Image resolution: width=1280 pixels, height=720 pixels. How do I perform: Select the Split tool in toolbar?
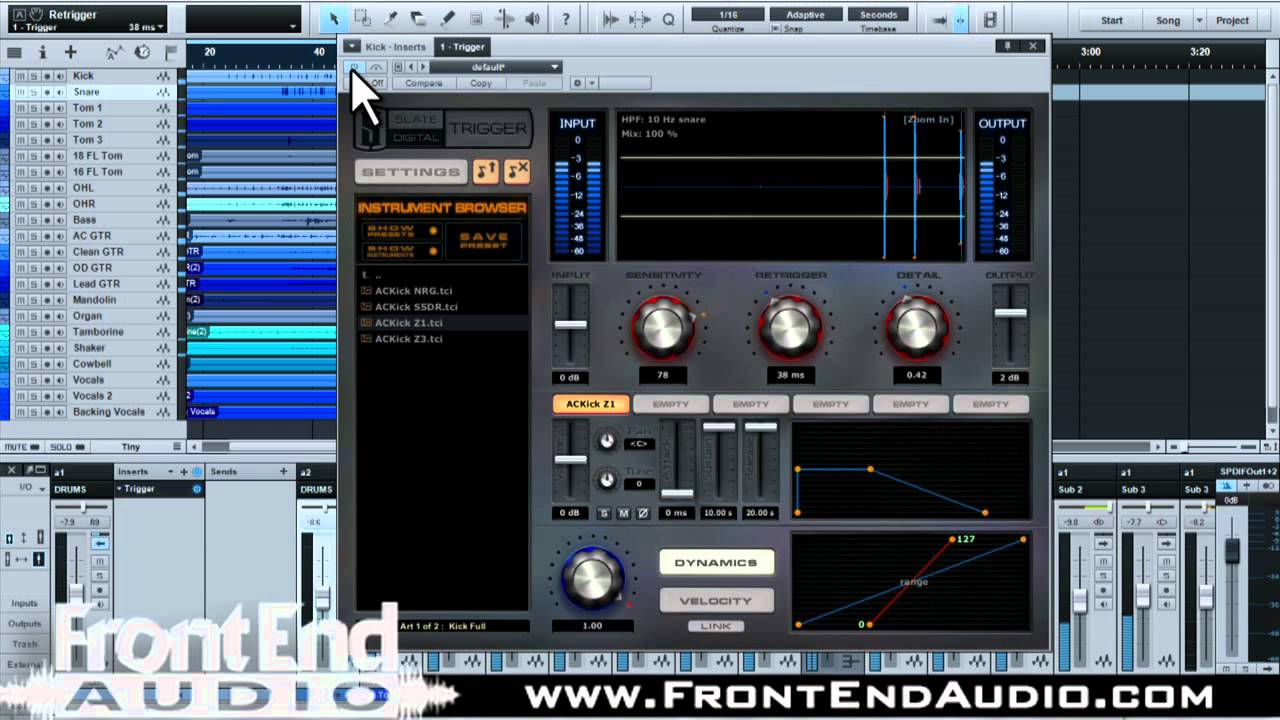tap(391, 19)
